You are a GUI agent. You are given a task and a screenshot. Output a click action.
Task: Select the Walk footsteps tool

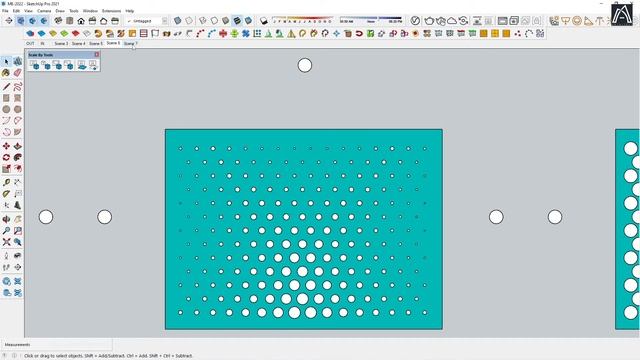pos(6,267)
